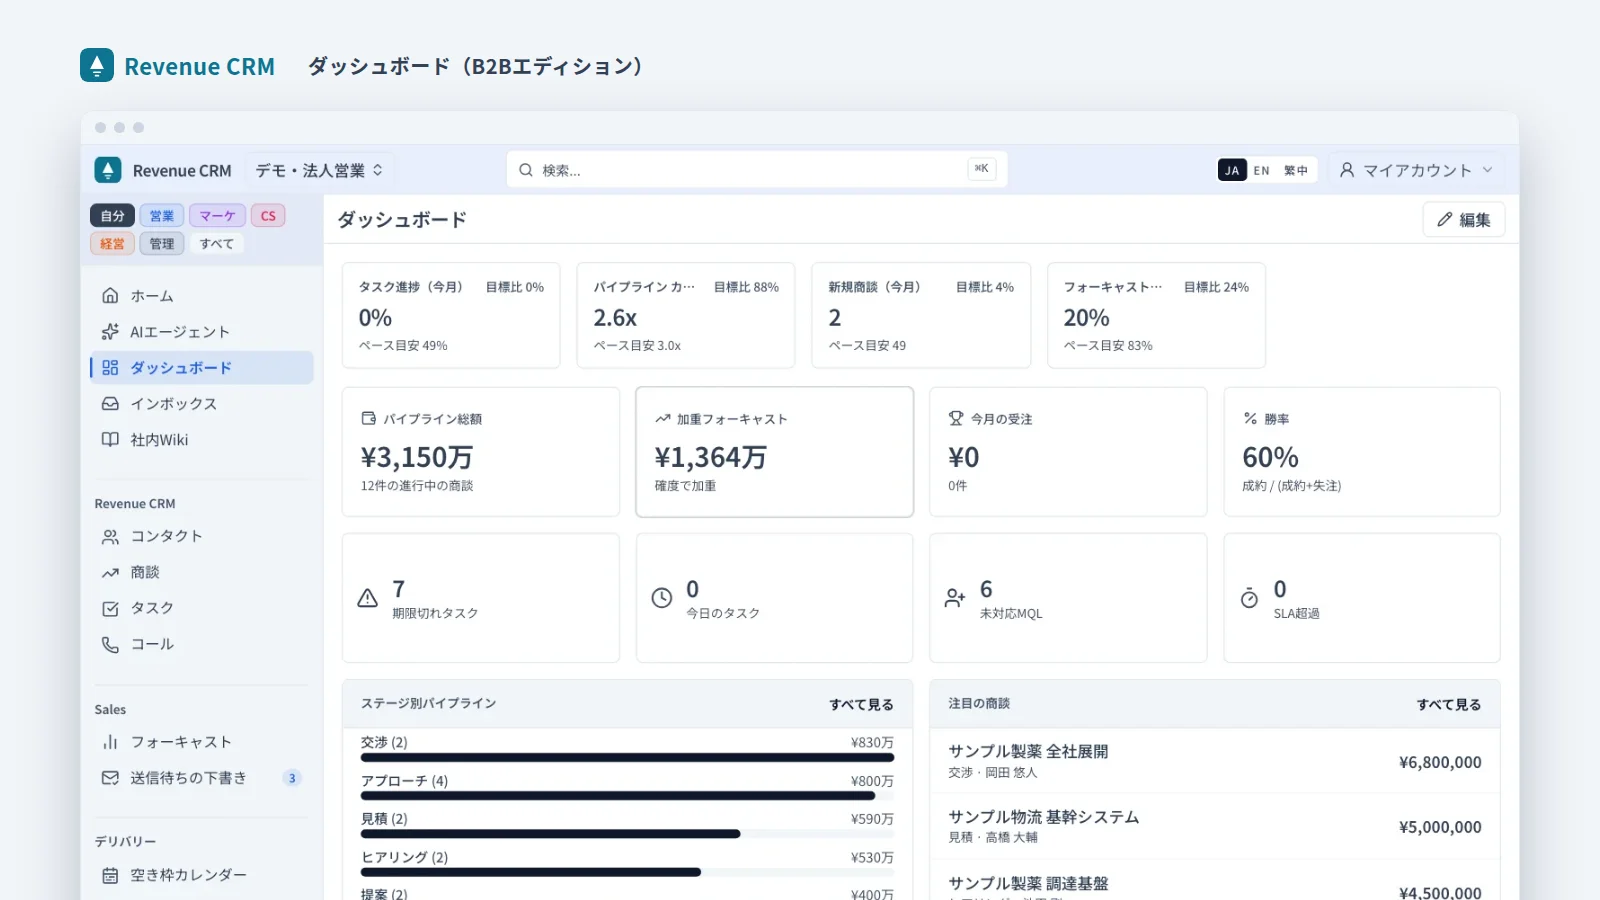Click the Inbox tray icon
This screenshot has height=900, width=1600.
click(x=110, y=404)
